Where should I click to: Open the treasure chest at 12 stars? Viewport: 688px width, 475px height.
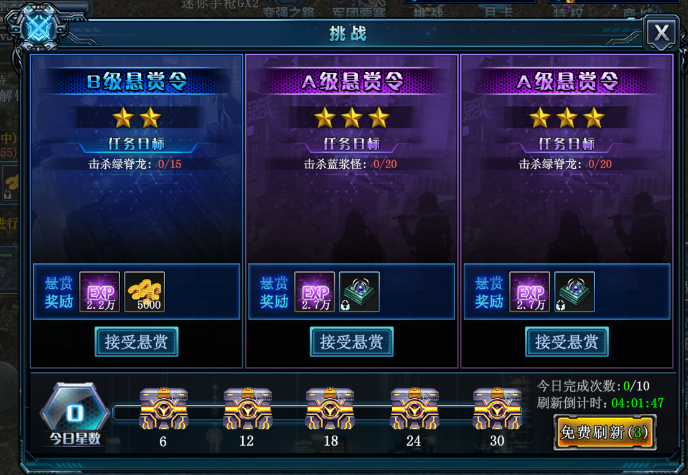click(247, 409)
